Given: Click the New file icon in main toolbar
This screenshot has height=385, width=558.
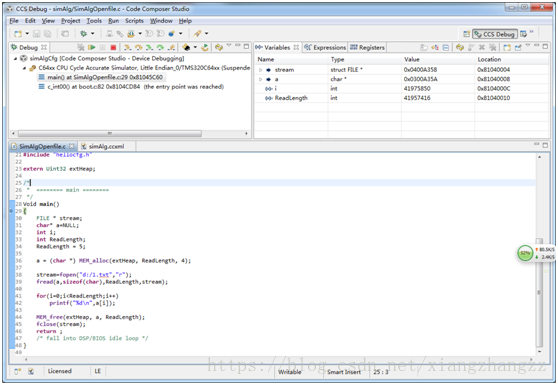Looking at the screenshot, I should tap(17, 34).
